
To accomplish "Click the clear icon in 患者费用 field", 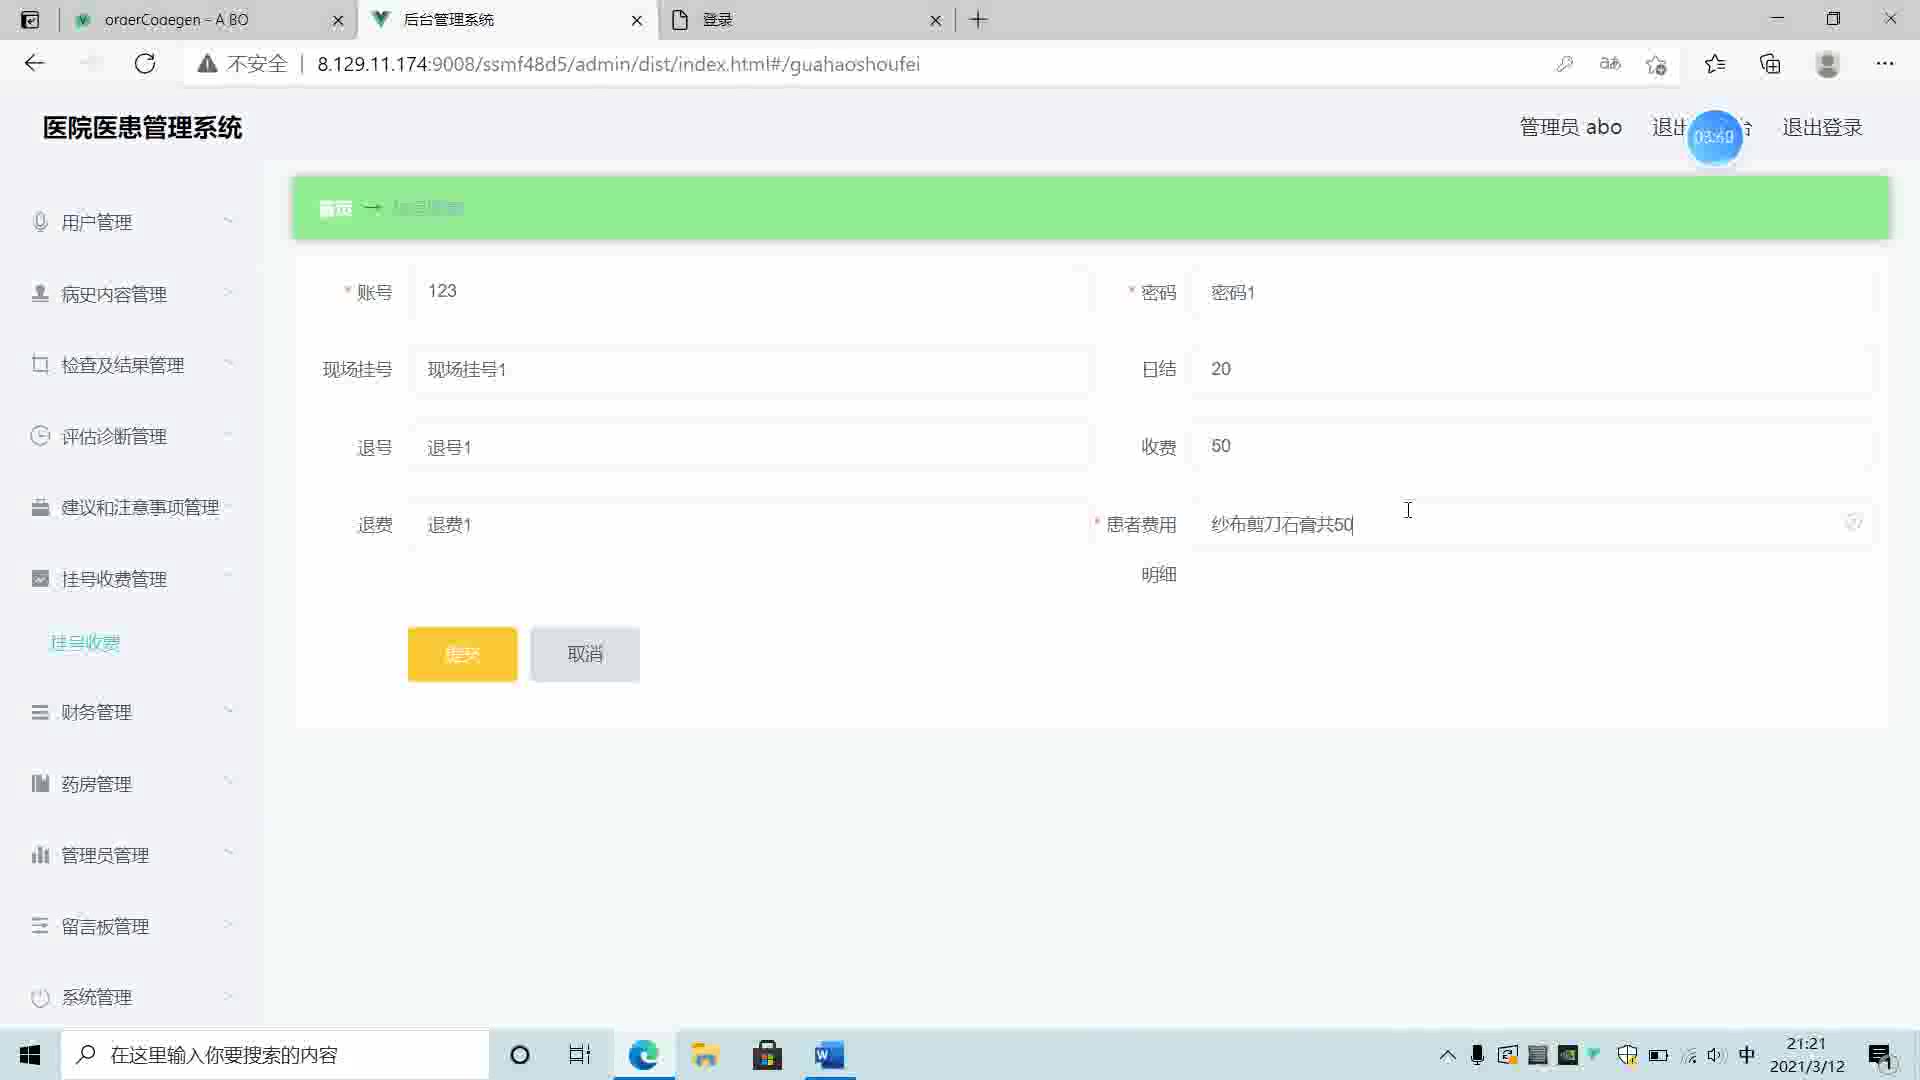I will [x=1853, y=523].
